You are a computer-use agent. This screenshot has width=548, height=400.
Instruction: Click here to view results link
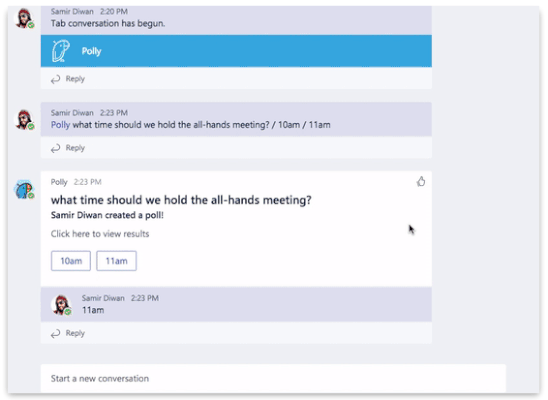100,234
